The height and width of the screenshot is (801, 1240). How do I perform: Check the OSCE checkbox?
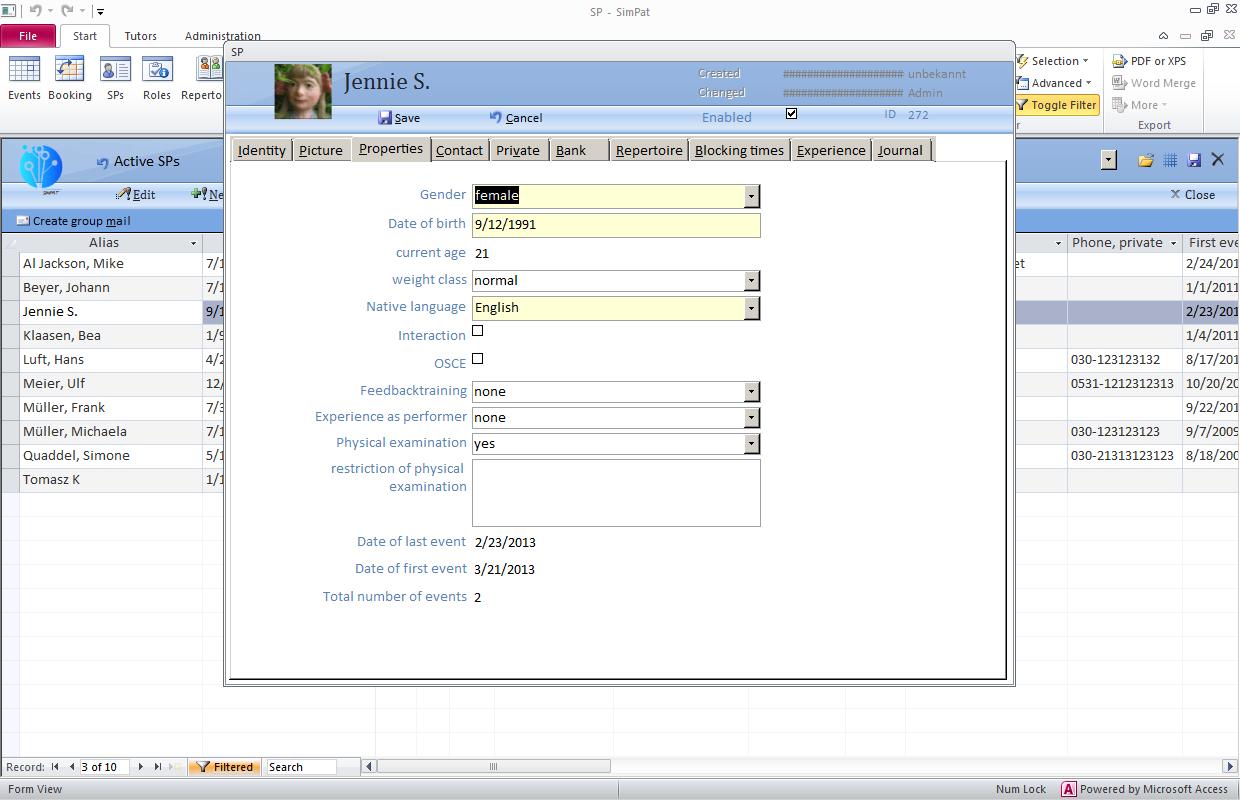point(477,357)
